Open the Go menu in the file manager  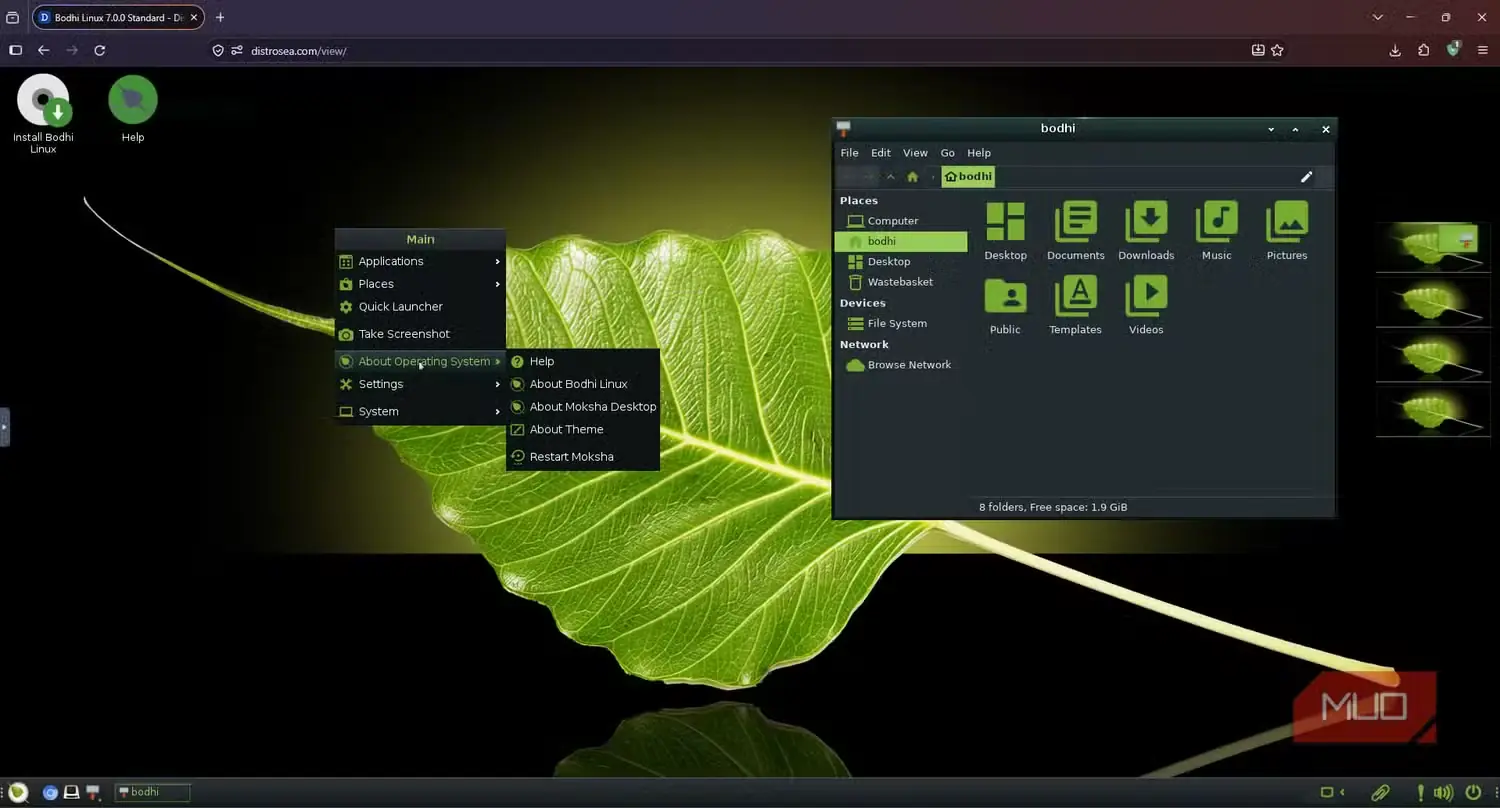(x=947, y=153)
